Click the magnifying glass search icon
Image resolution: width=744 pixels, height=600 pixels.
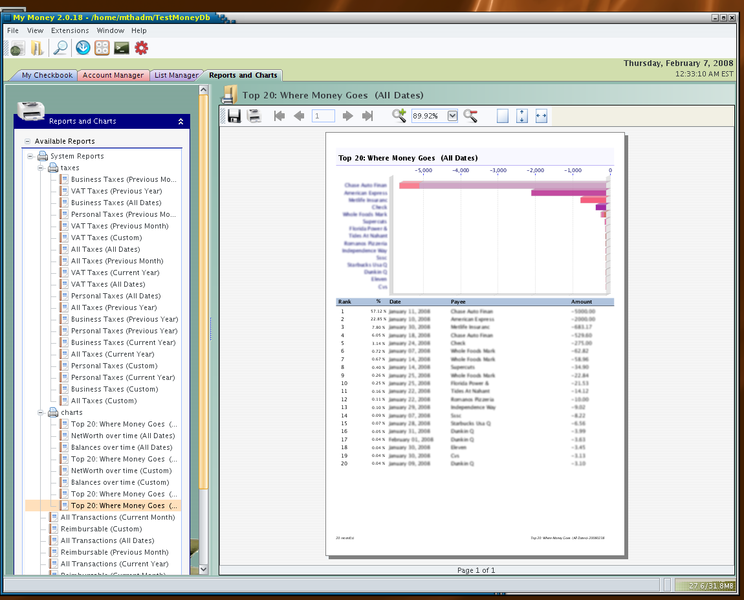(x=60, y=48)
